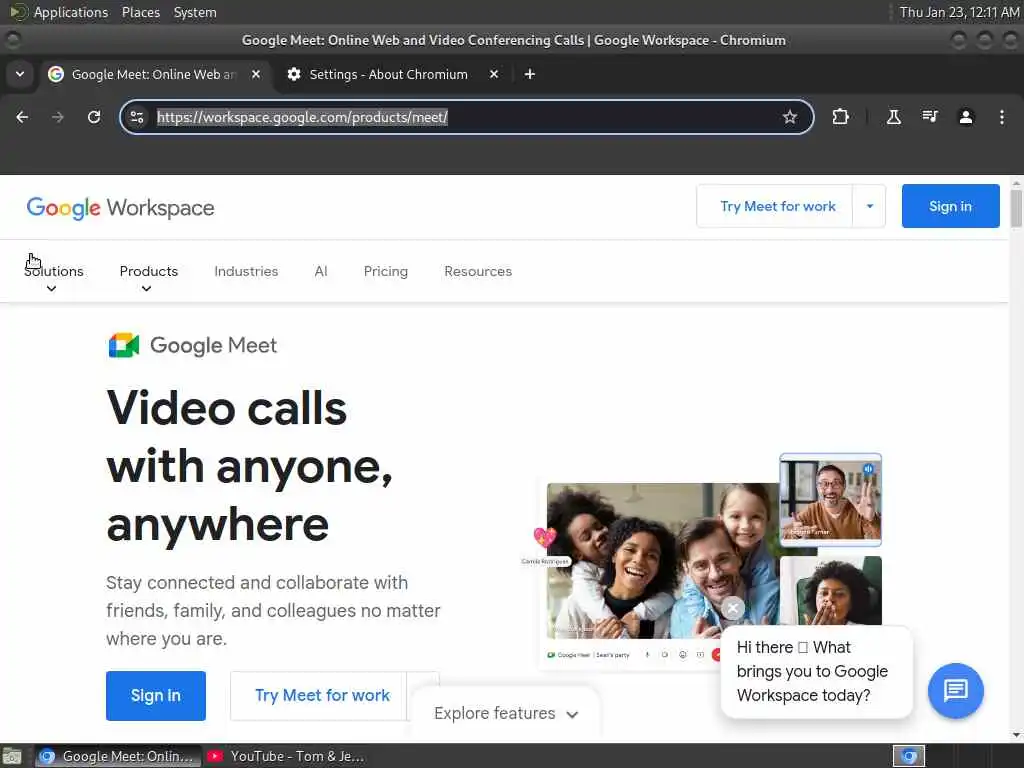Click the Video calls with anyone heading
The height and width of the screenshot is (768, 1024).
point(249,466)
